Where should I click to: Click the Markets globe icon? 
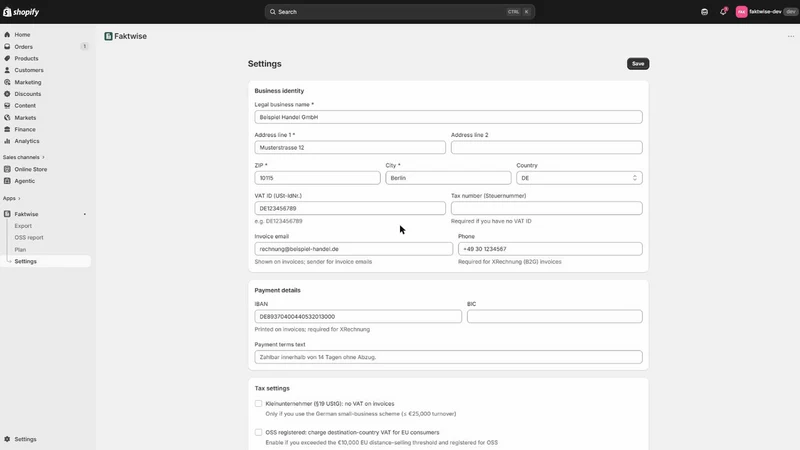[x=7, y=117]
